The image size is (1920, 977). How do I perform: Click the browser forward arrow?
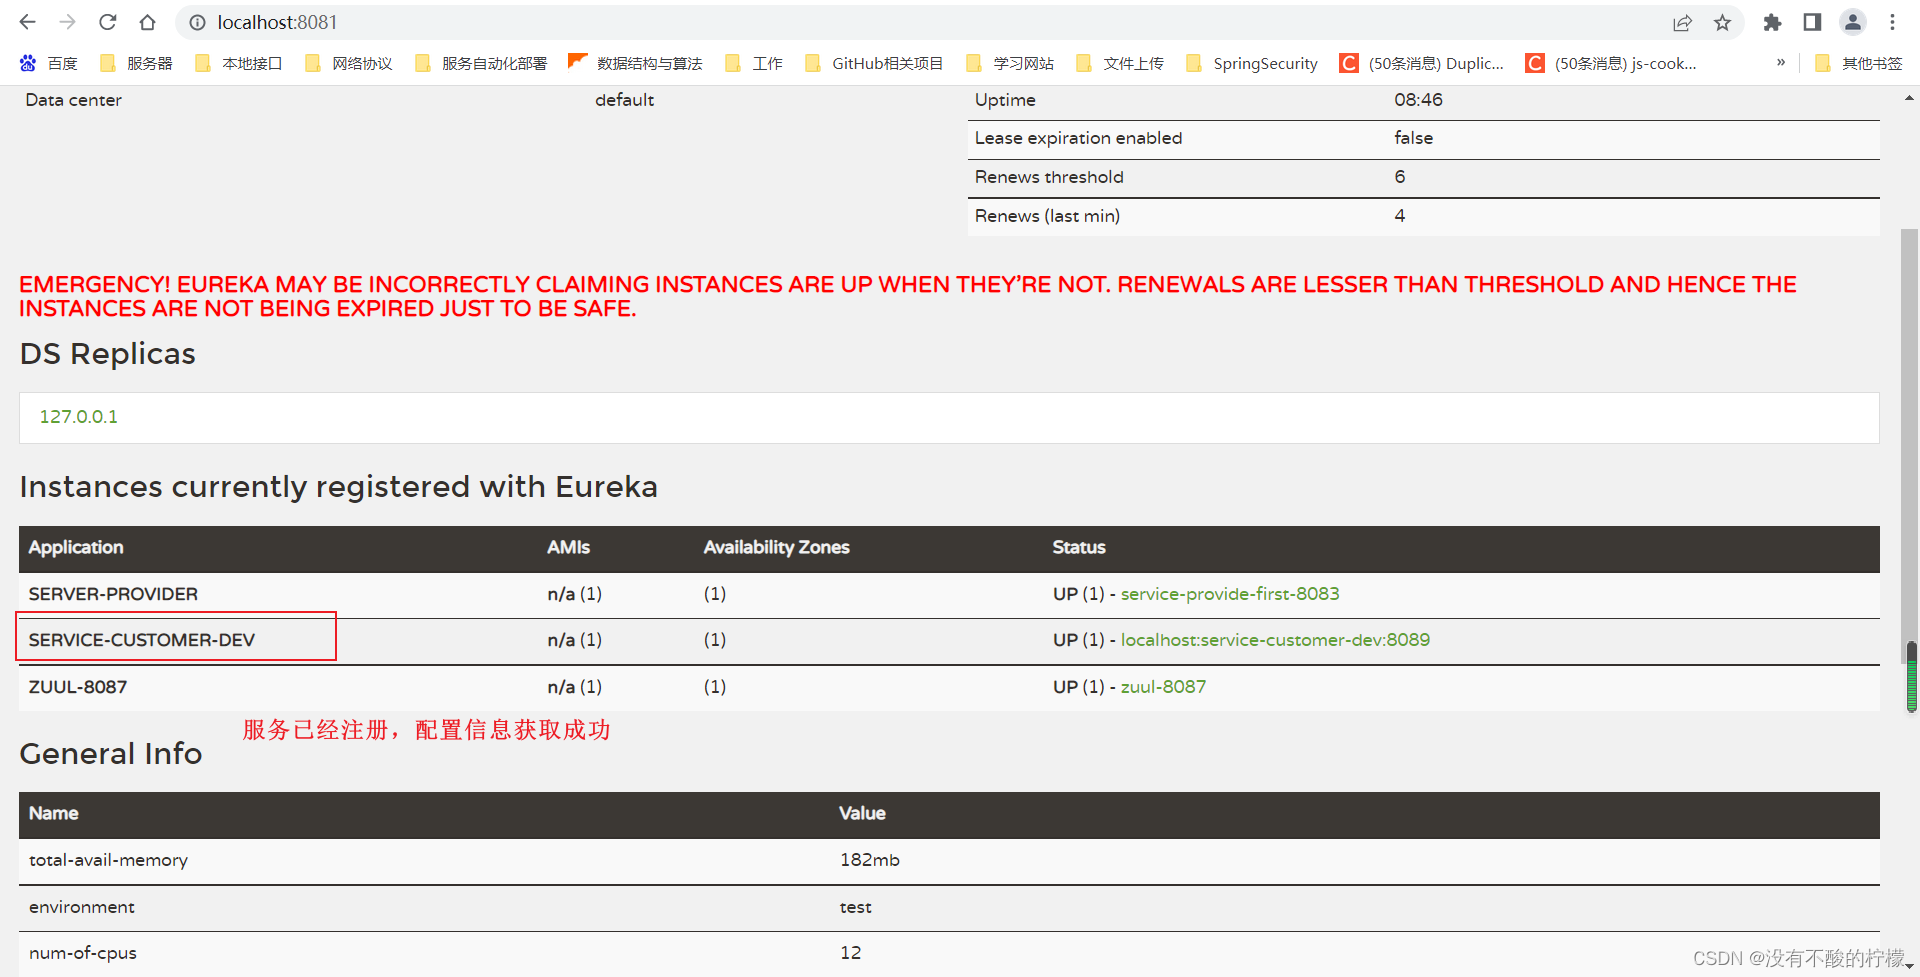[x=67, y=22]
